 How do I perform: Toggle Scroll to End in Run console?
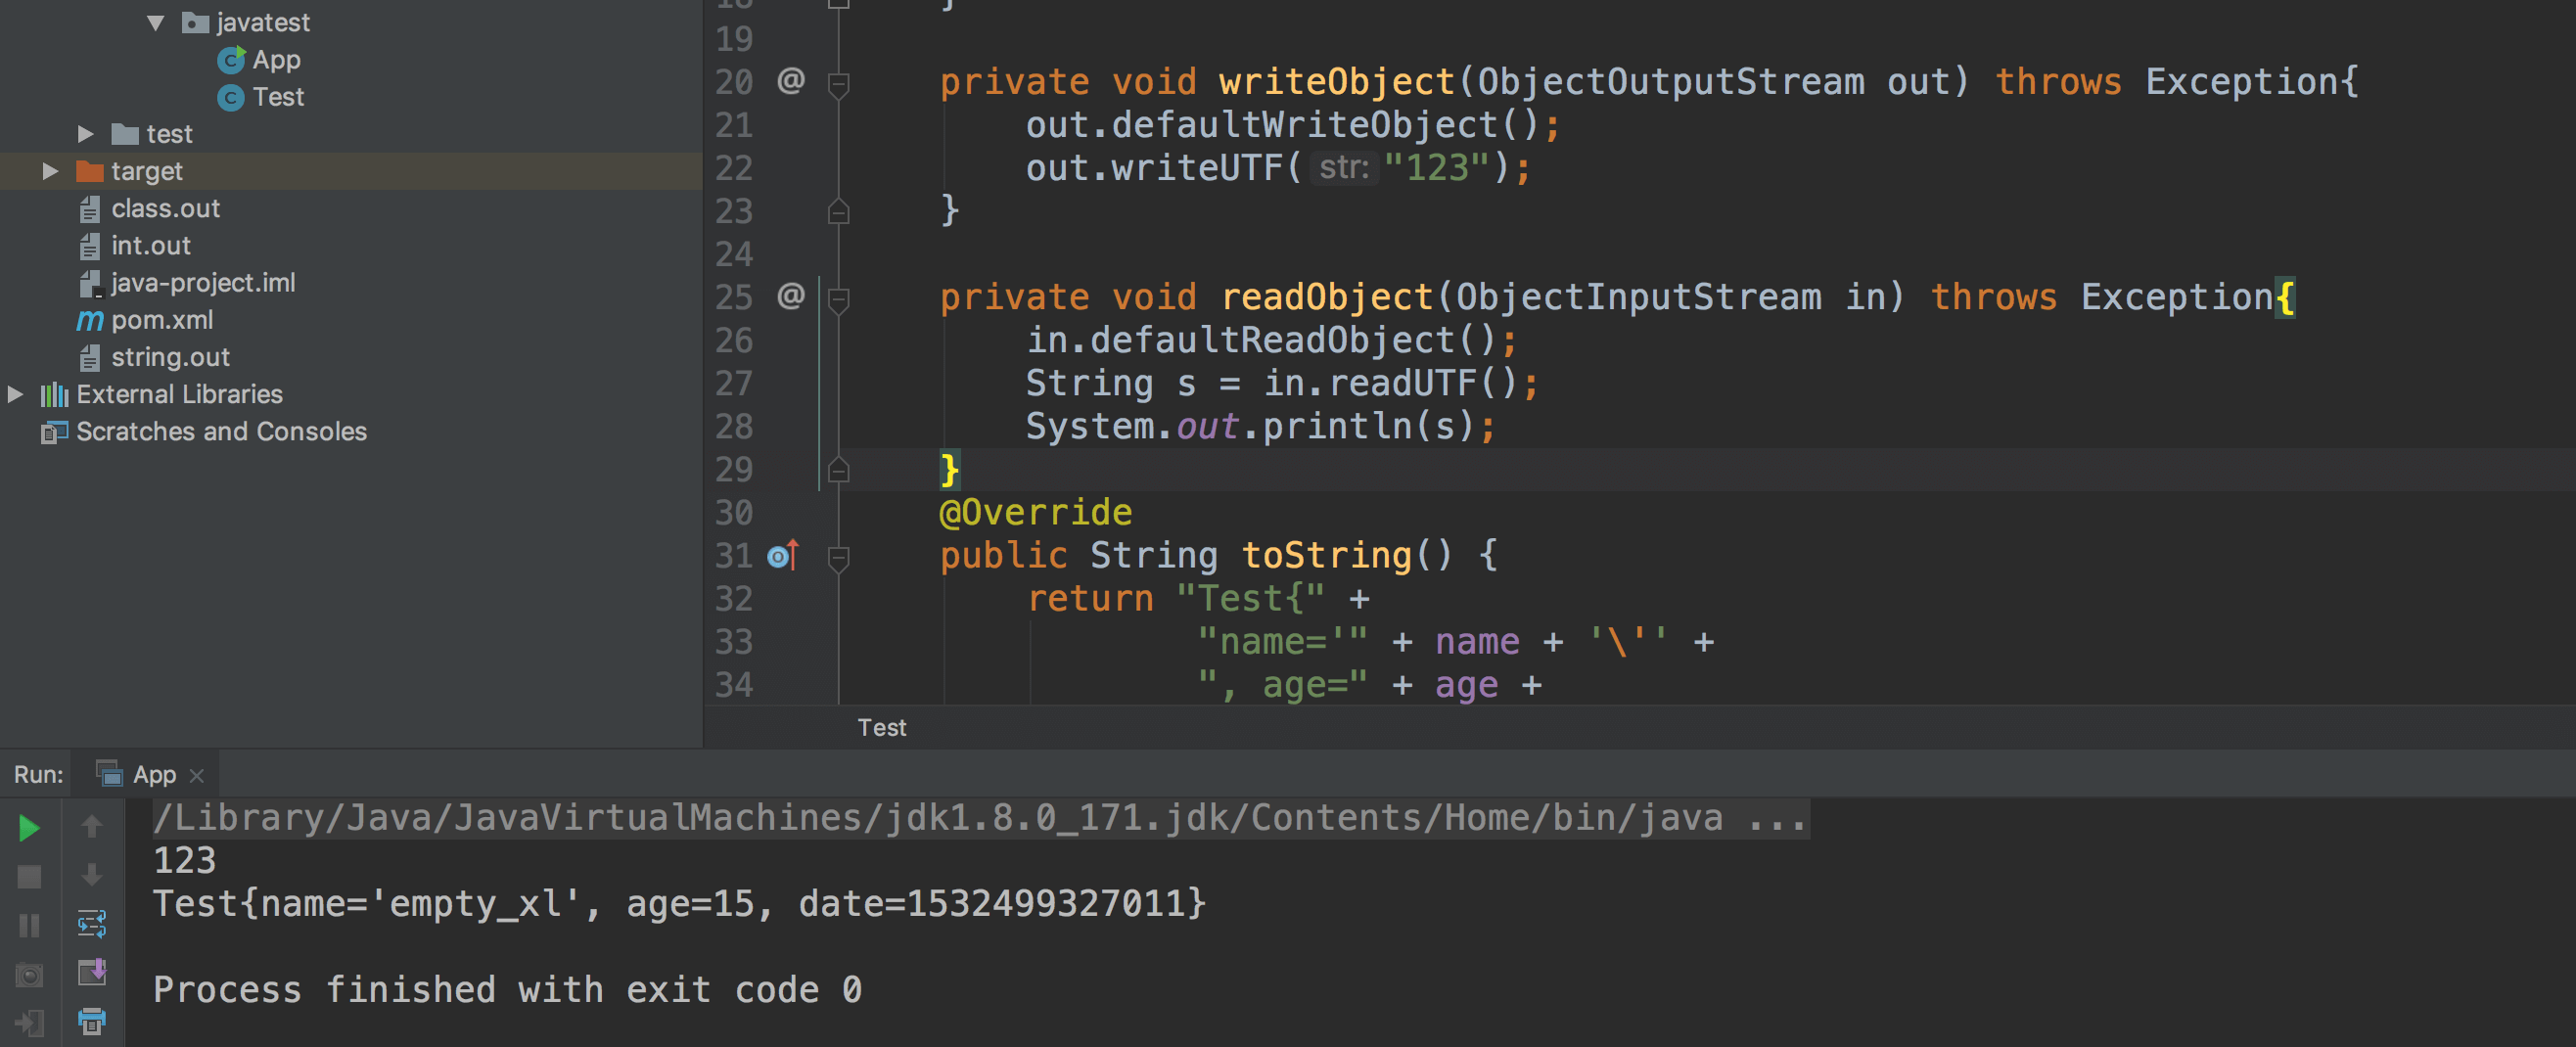(x=91, y=972)
